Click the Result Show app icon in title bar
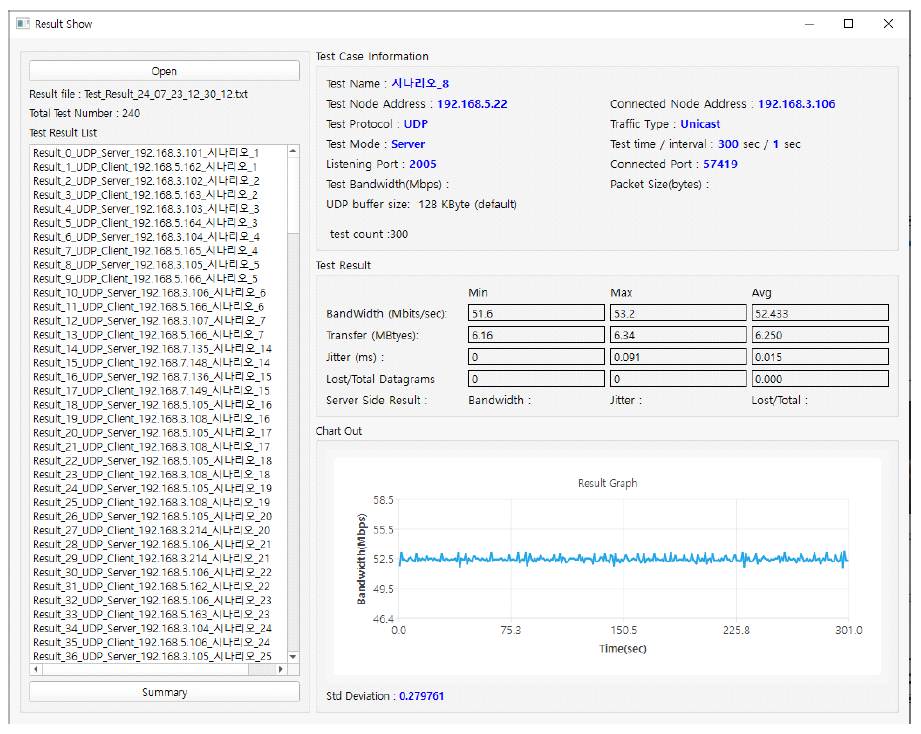Image resolution: width=921 pixels, height=734 pixels. point(23,24)
